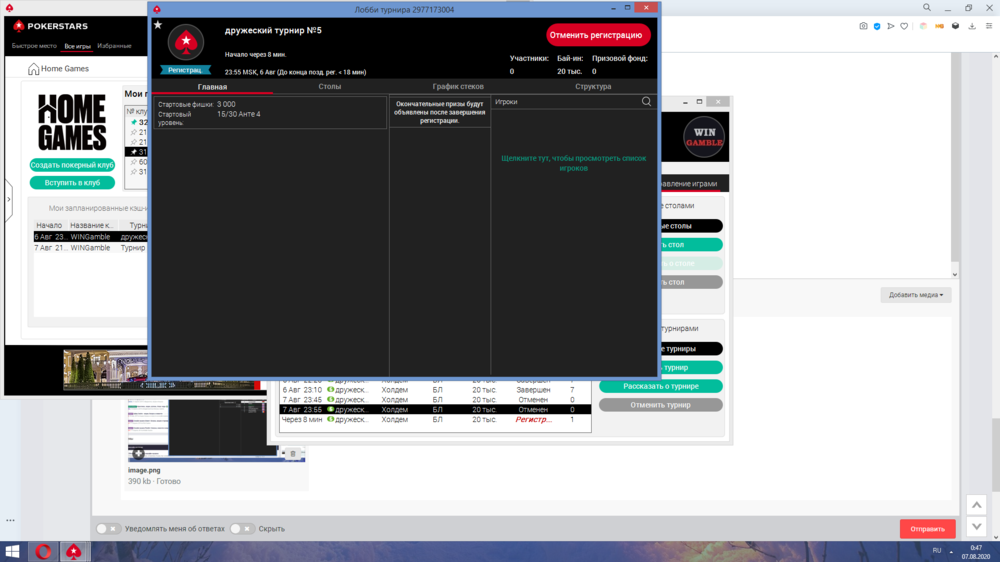Expand the left sidebar chevron handle
Image resolution: width=1000 pixels, height=562 pixels.
[x=9, y=200]
